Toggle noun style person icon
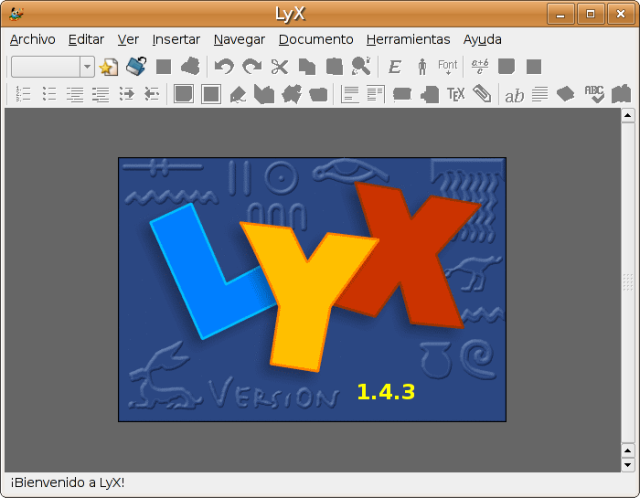The height and width of the screenshot is (498, 640). point(421,67)
